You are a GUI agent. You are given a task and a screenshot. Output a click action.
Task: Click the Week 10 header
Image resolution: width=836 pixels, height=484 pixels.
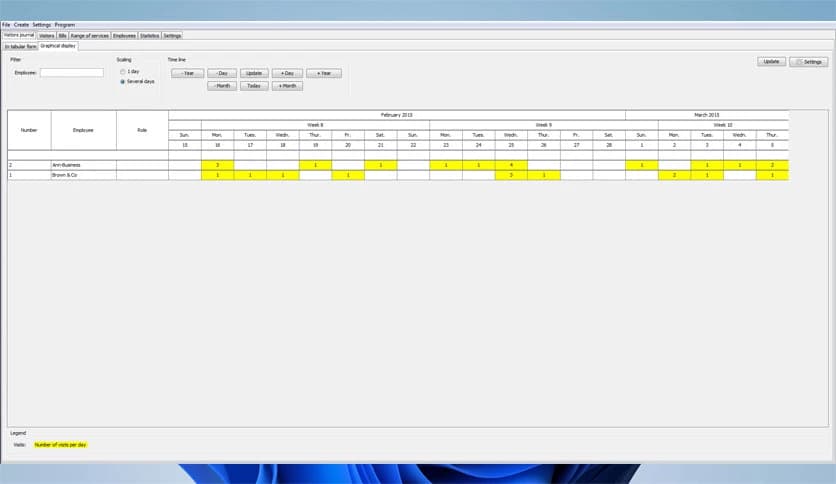723,125
